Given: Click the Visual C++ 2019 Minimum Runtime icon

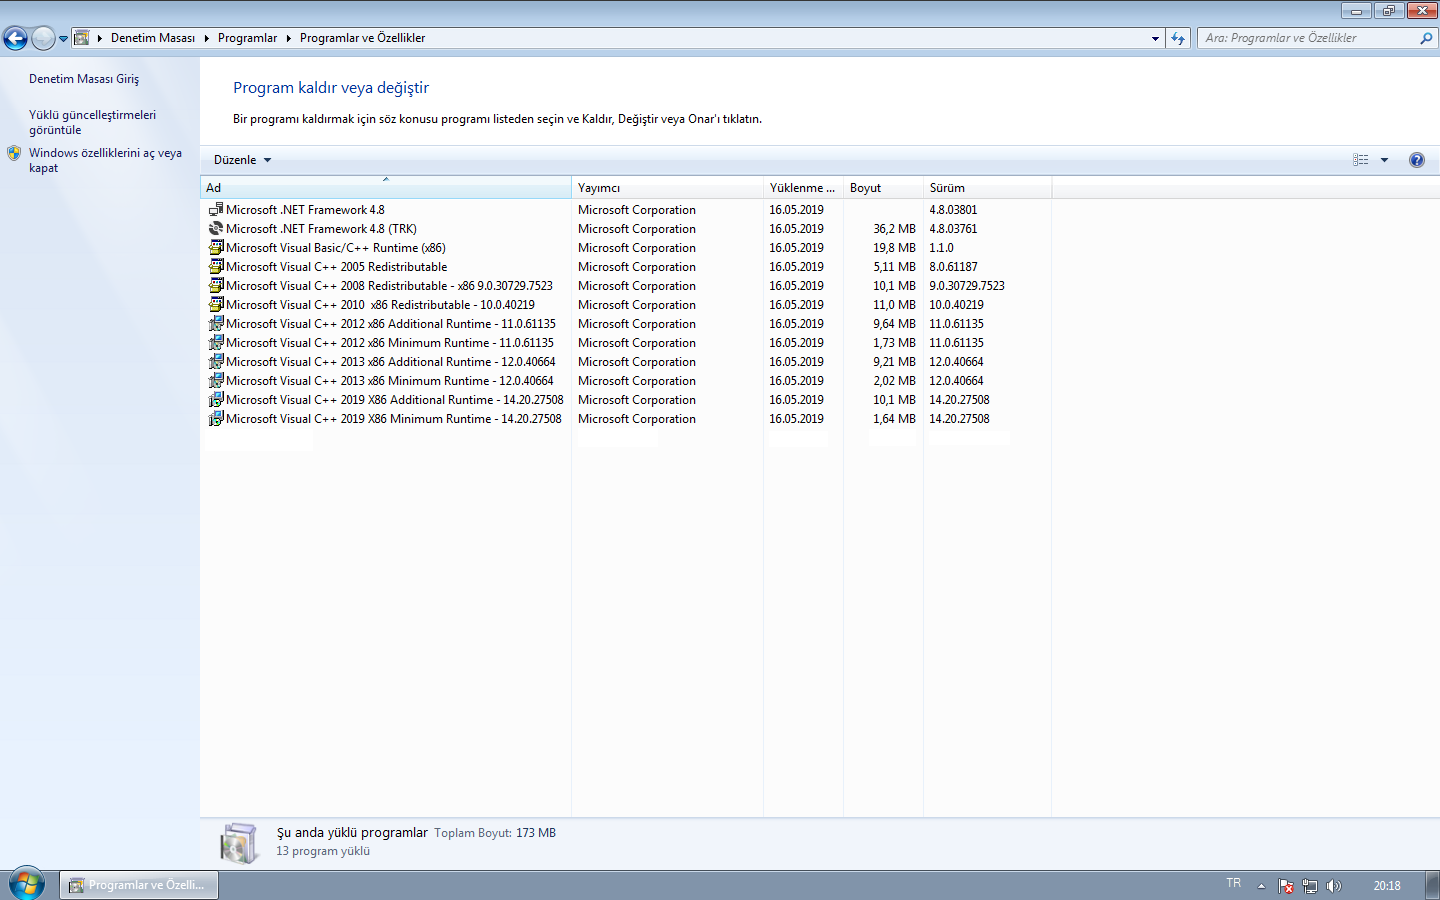Looking at the screenshot, I should [x=216, y=419].
